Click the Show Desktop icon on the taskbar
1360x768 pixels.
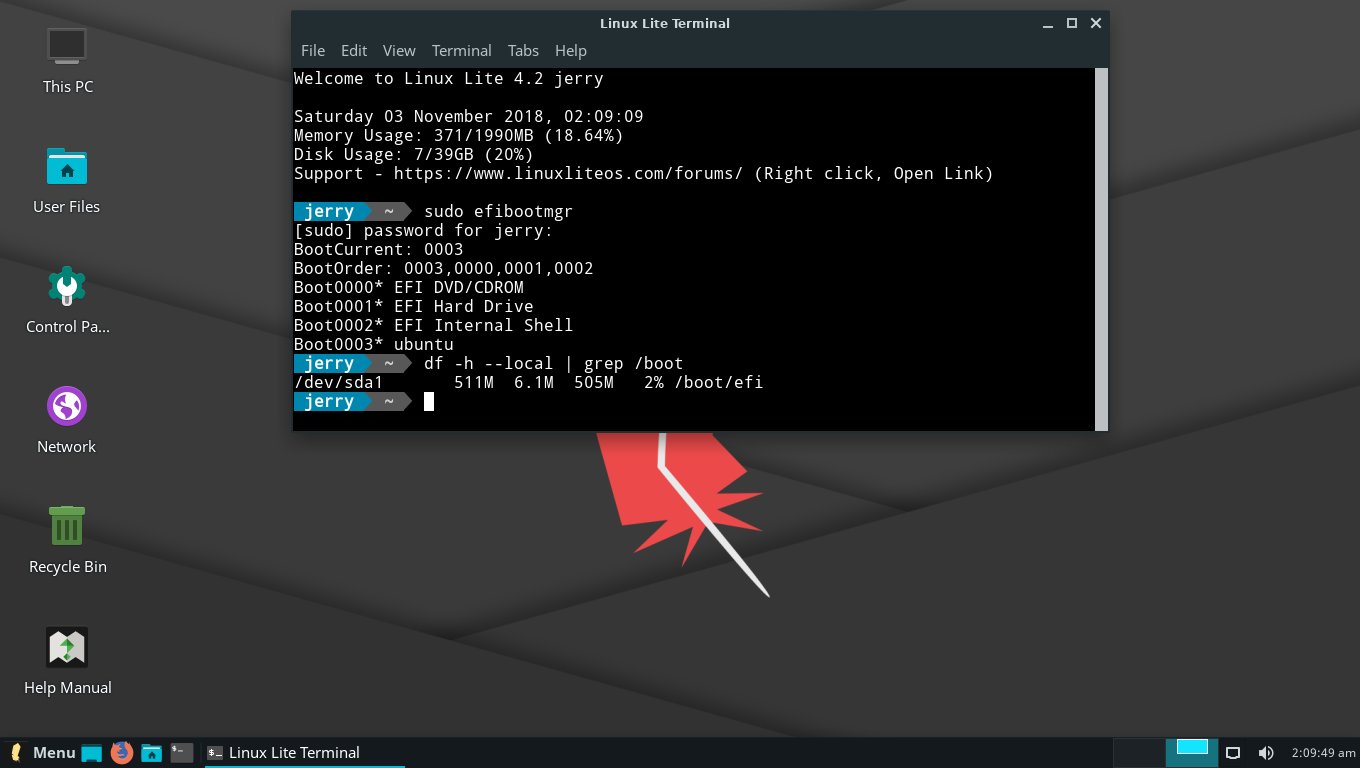92,752
